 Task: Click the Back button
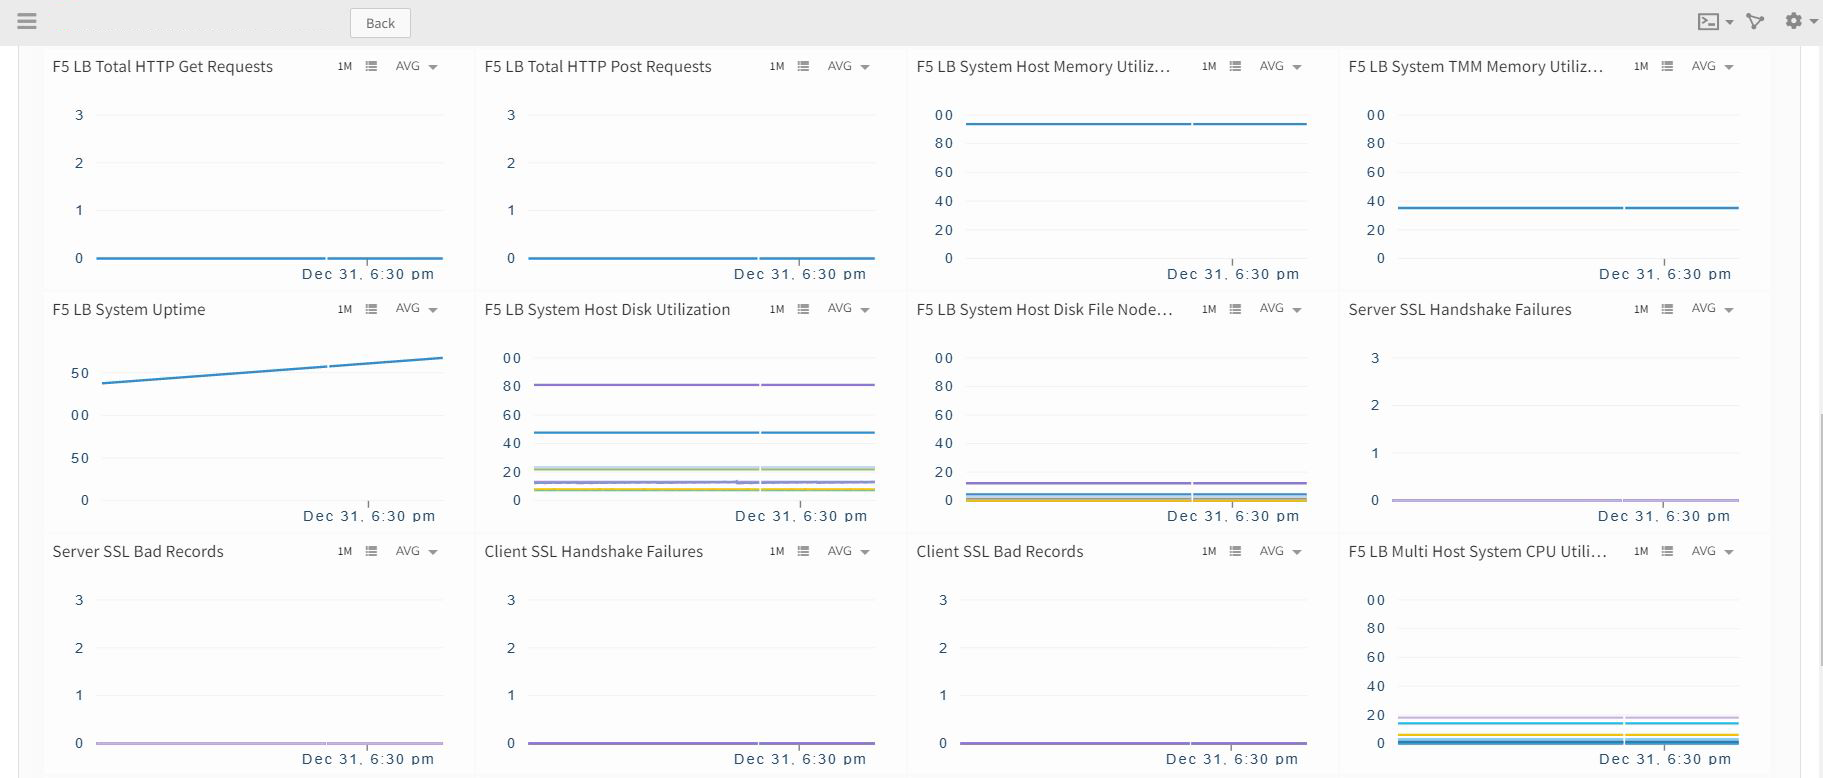[x=379, y=22]
